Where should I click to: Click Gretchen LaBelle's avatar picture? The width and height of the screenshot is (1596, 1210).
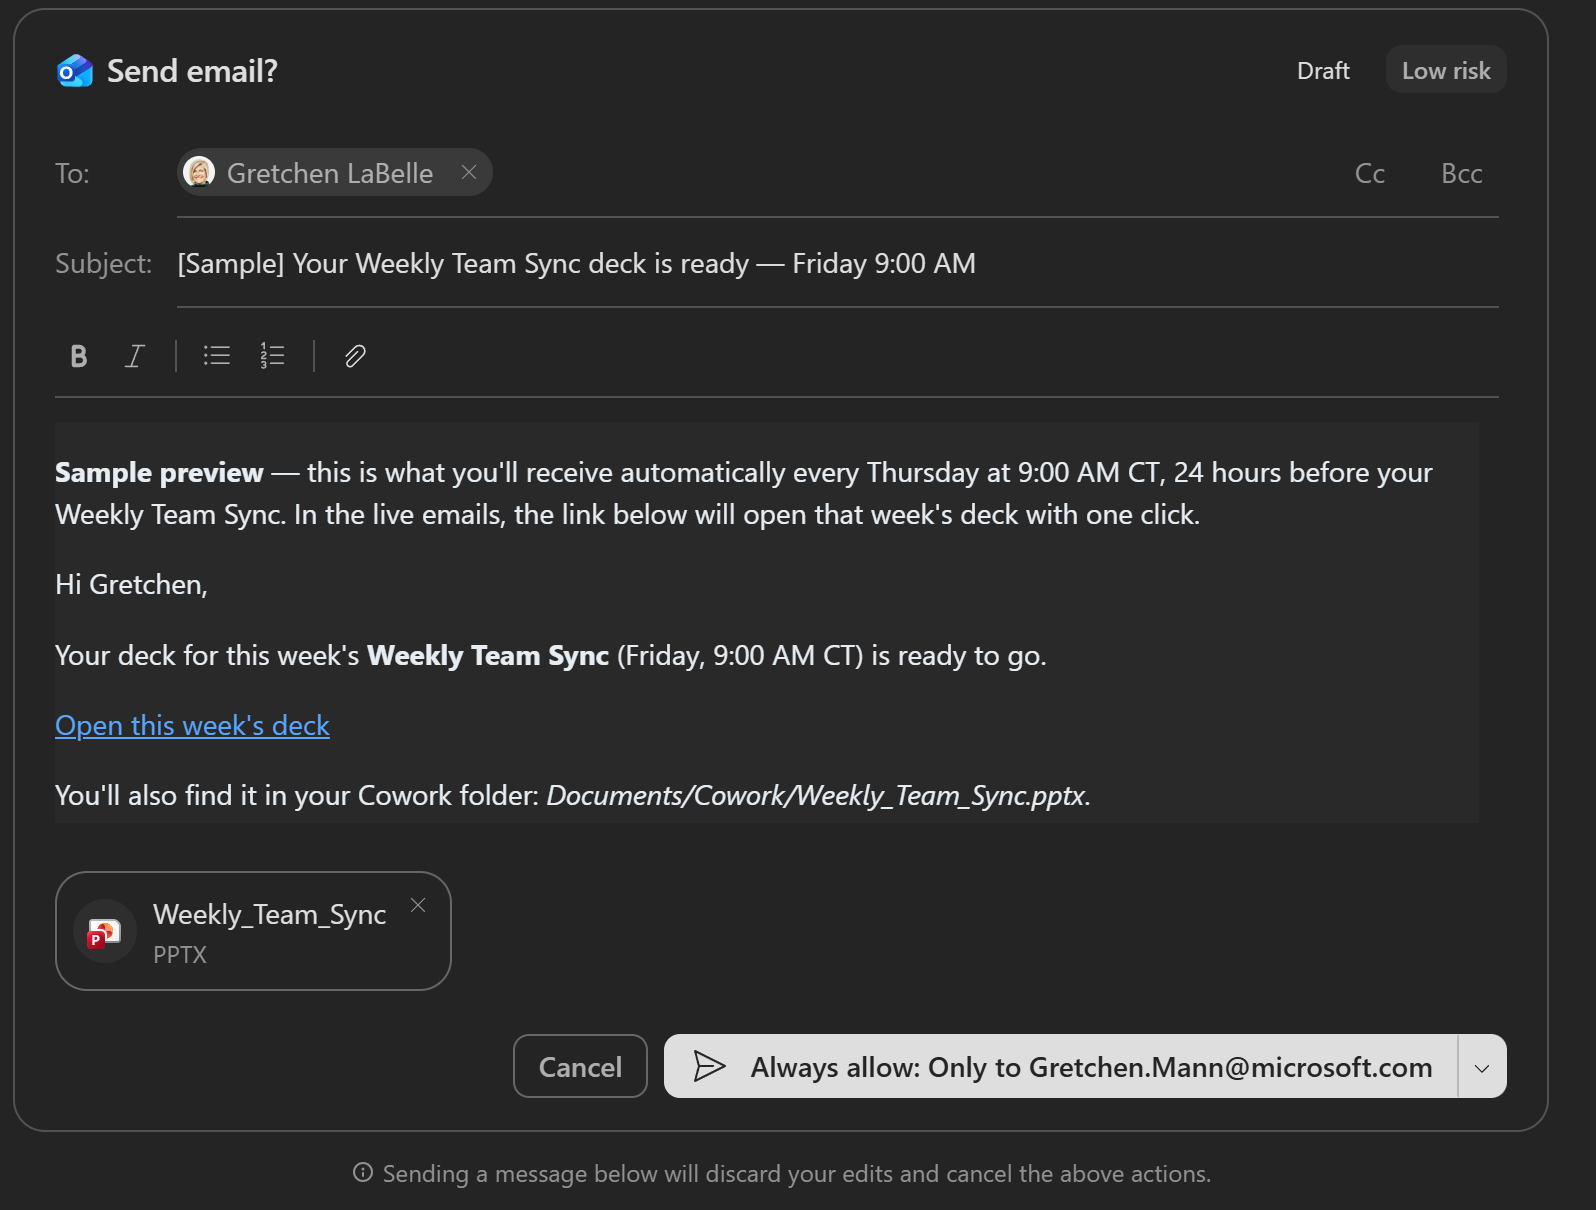(x=200, y=172)
